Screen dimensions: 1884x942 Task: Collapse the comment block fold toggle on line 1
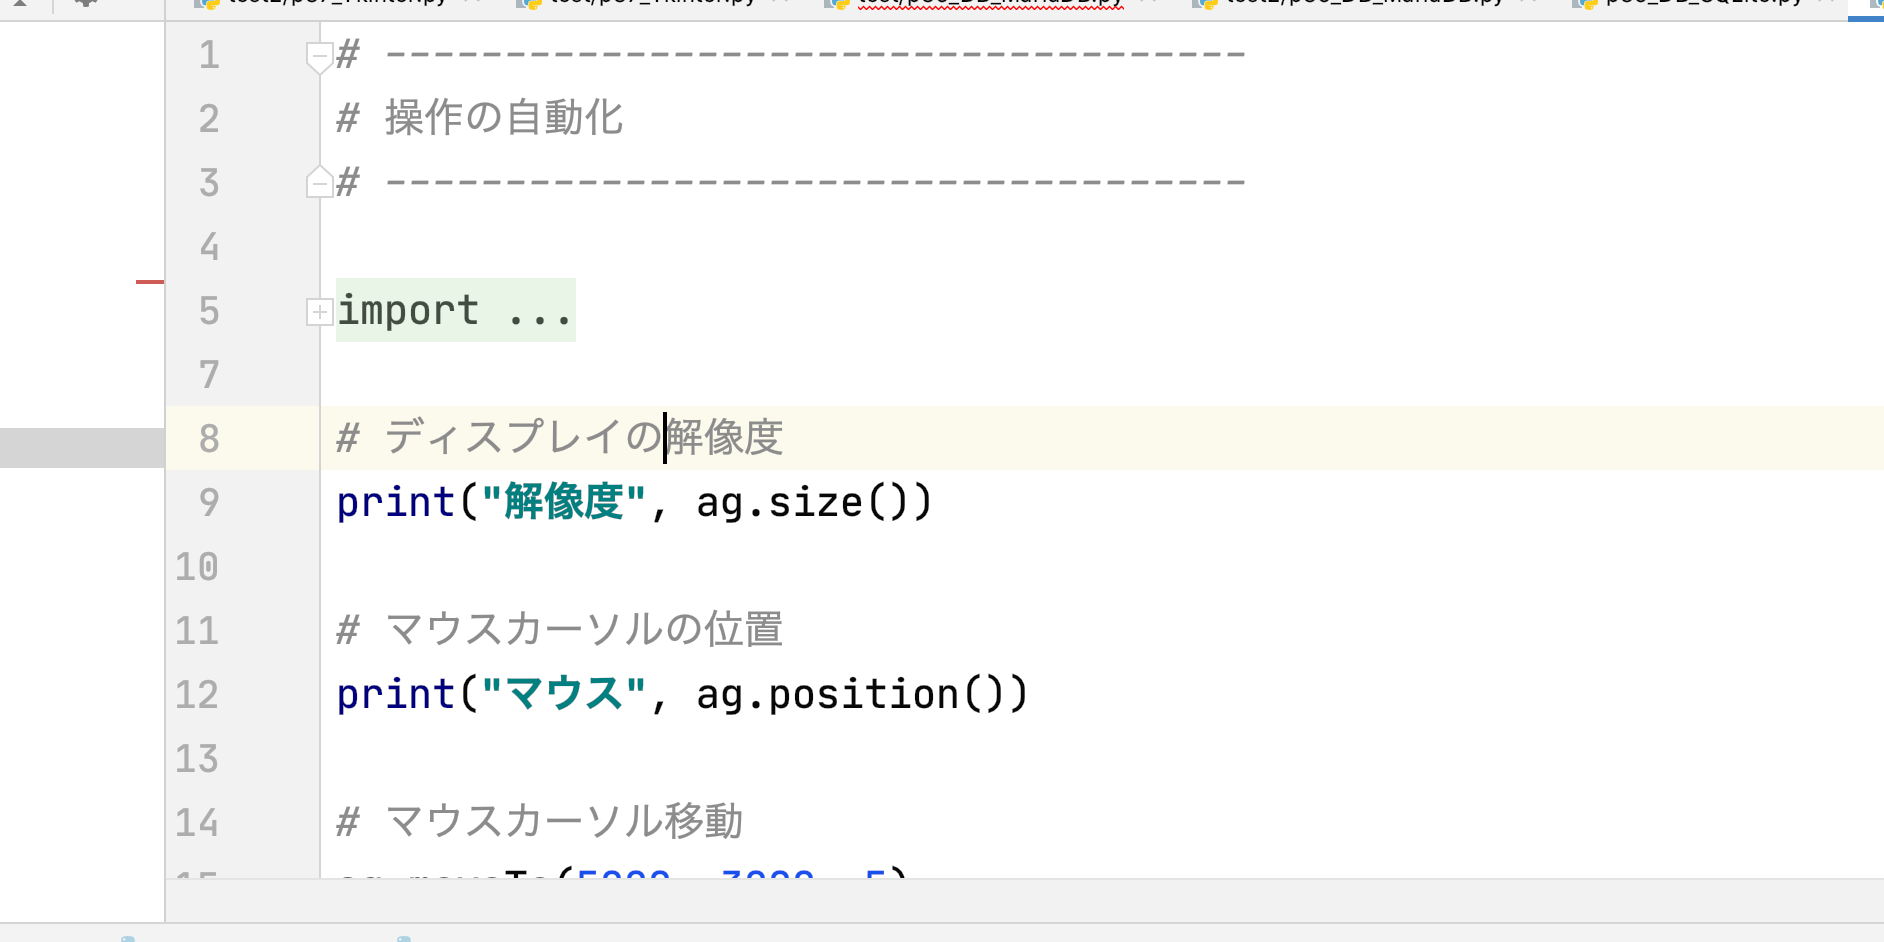318,55
